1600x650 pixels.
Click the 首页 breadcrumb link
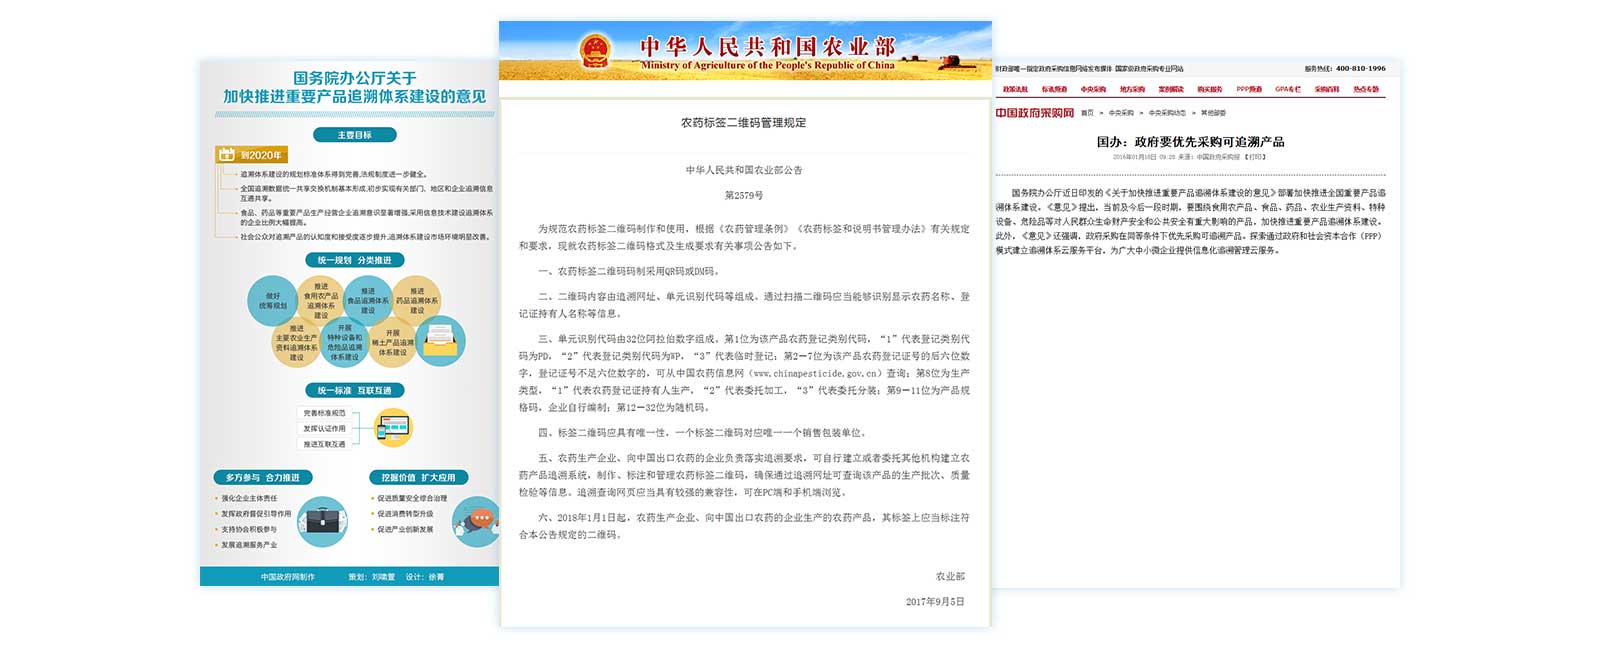coord(1087,113)
